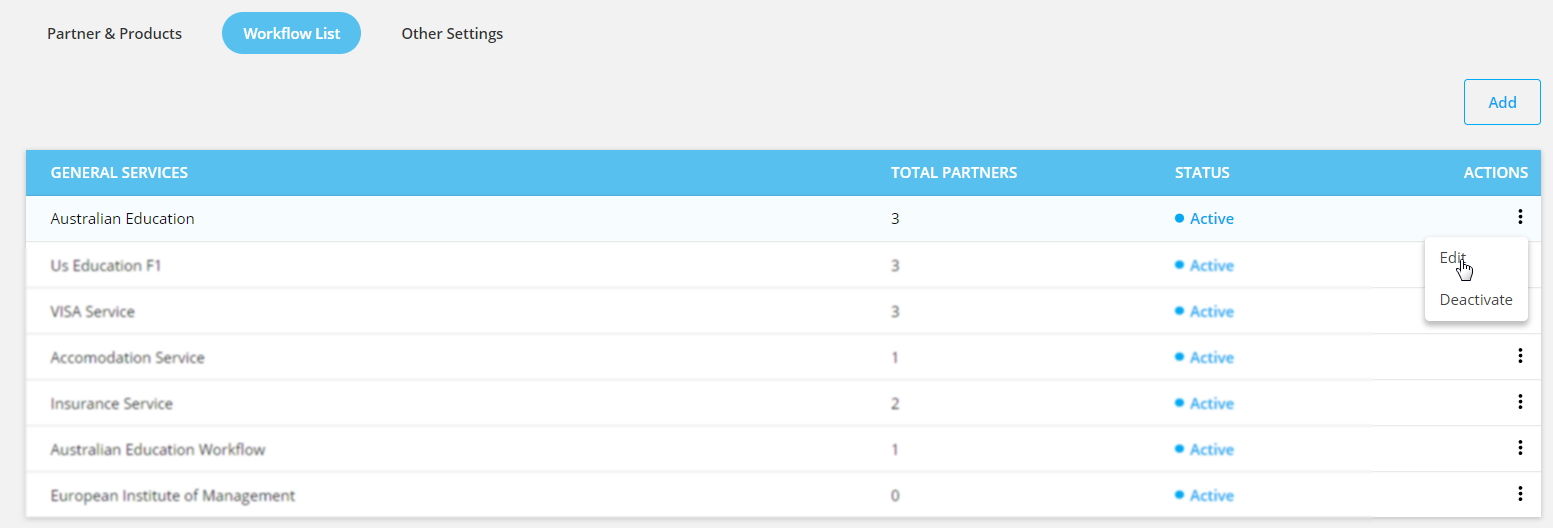Screen dimensions: 1553x528
Task: Click the Insurance Service row name
Action: pos(111,403)
